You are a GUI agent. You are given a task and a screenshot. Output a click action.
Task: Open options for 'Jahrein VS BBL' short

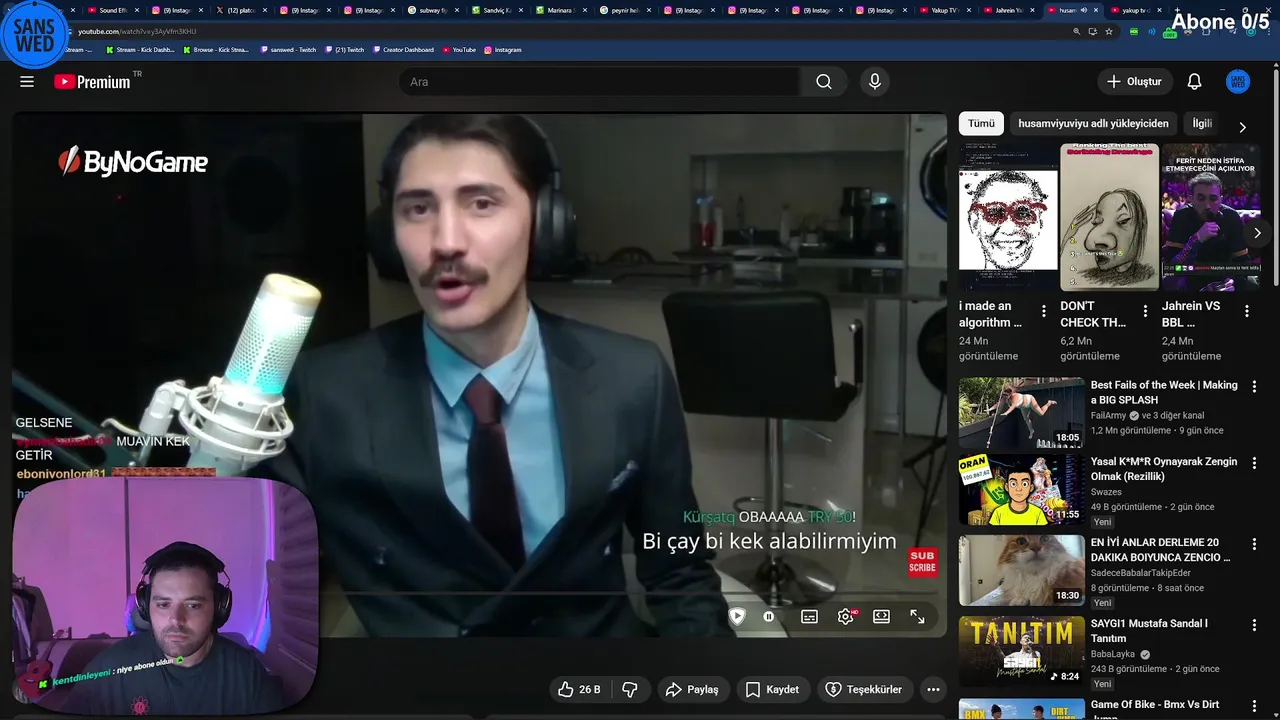(1246, 311)
